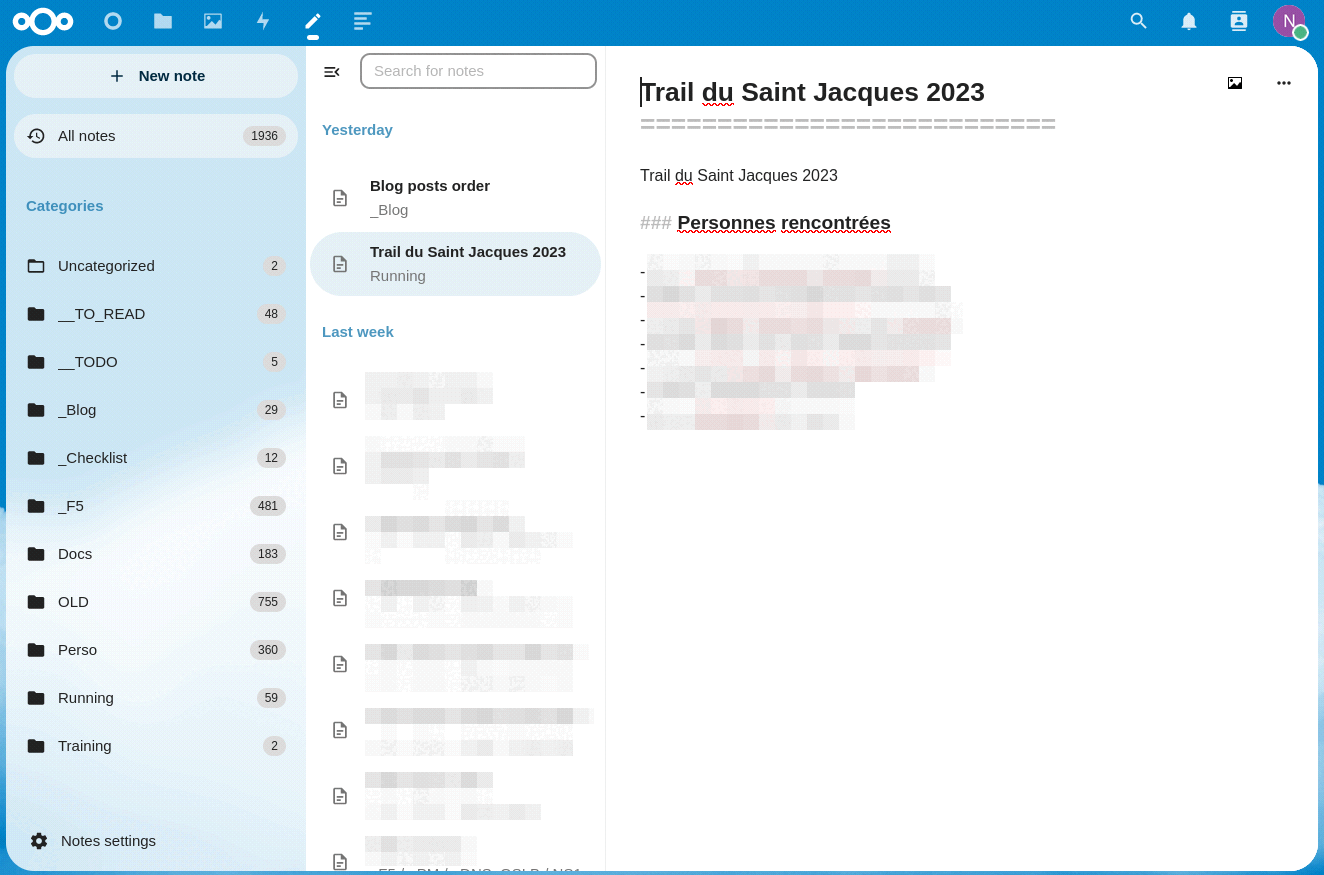Open the Nextcloud Files app icon

[163, 21]
